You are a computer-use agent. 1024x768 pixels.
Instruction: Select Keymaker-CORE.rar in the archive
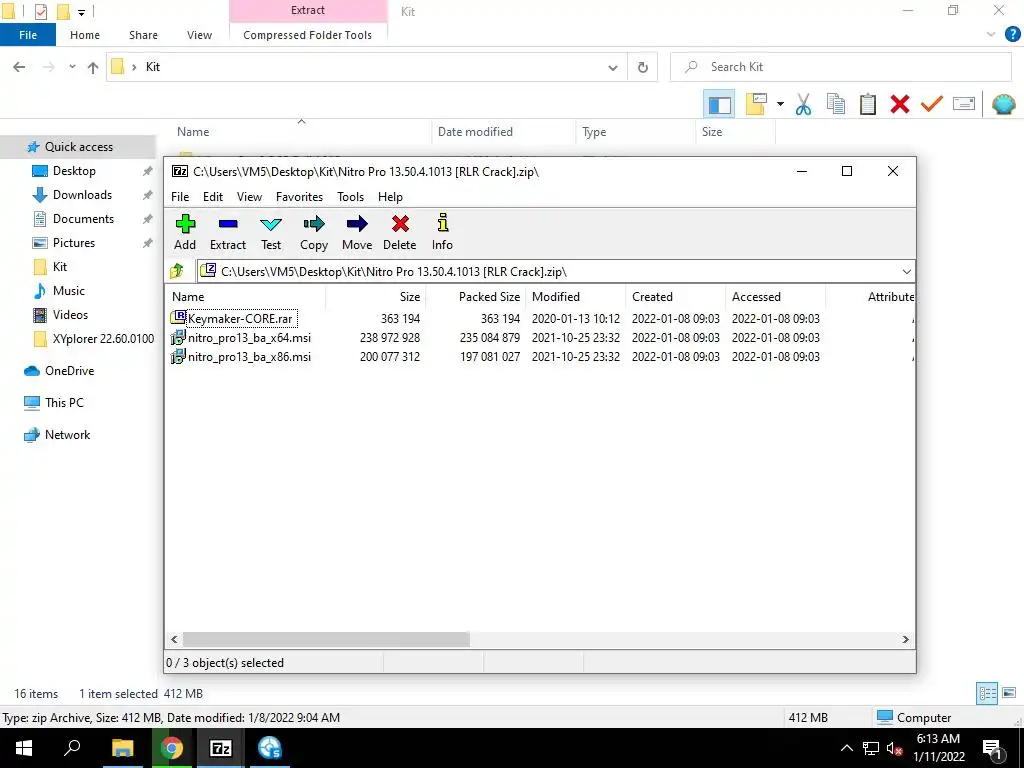click(x=240, y=319)
